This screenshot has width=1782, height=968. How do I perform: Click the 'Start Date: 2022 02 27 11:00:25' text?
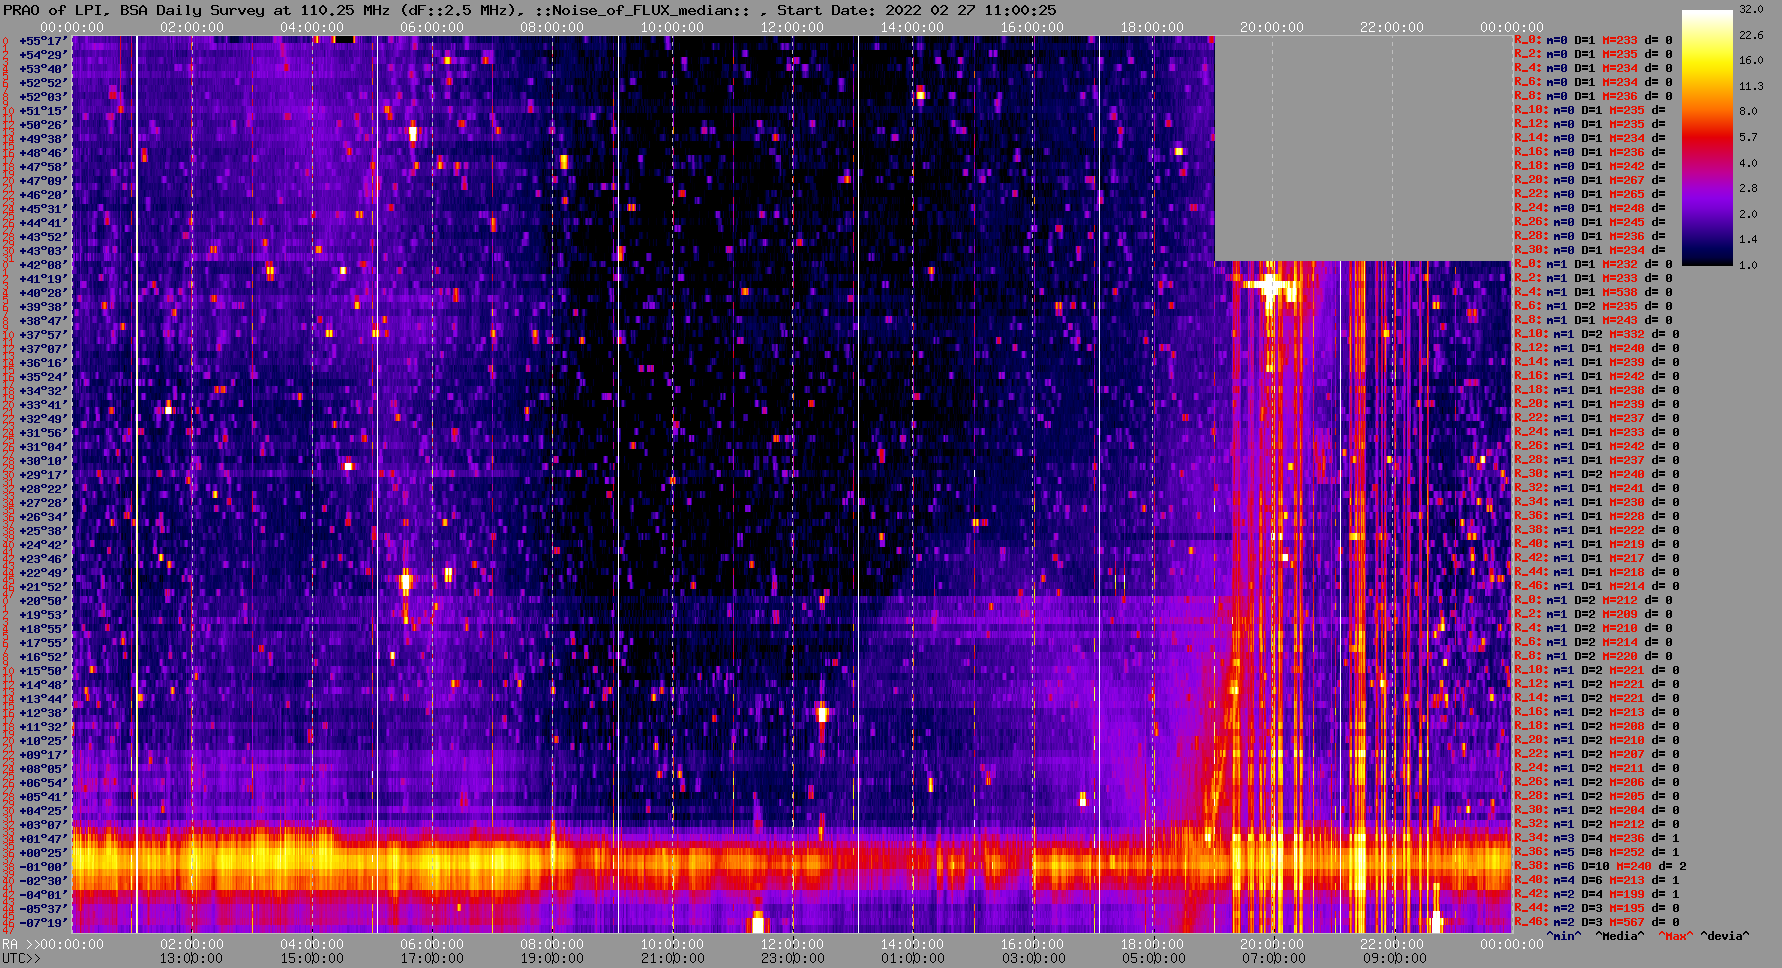click(917, 10)
